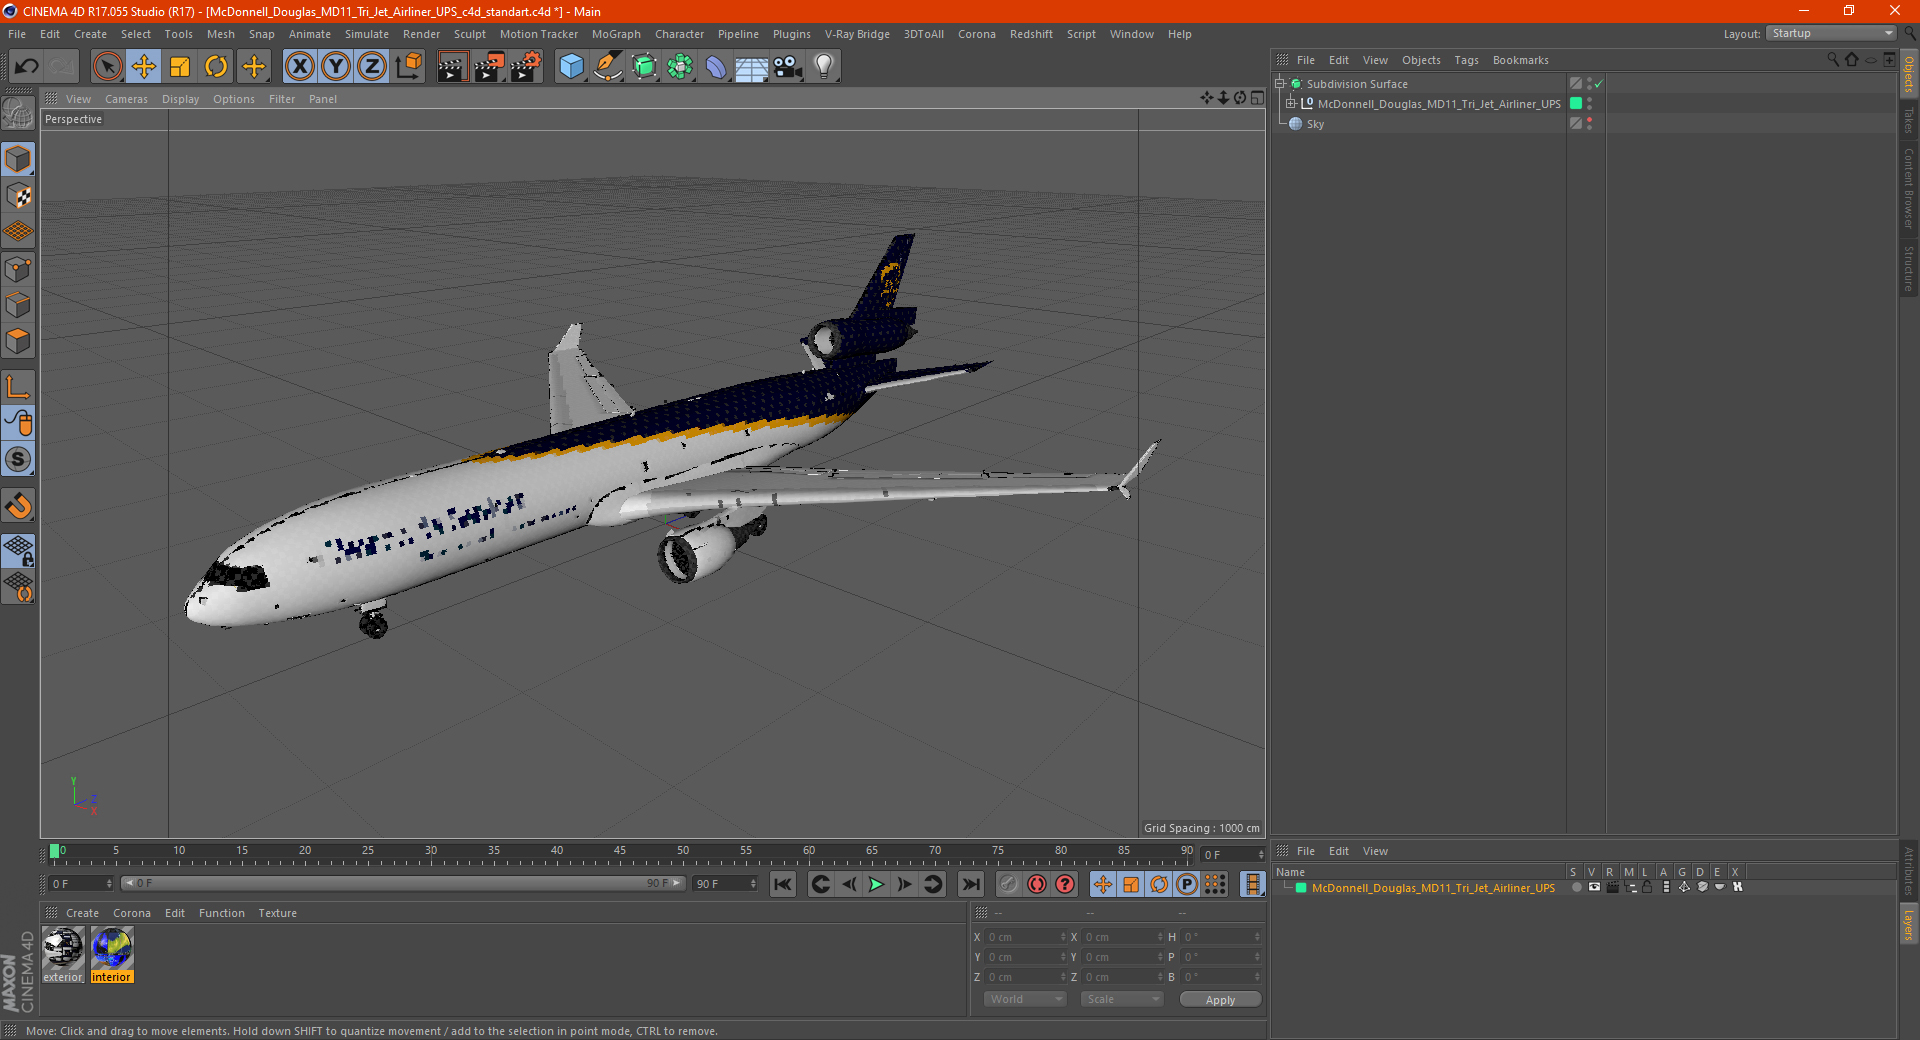1920x1040 pixels.
Task: Switch to Edges mode
Action: click(18, 304)
